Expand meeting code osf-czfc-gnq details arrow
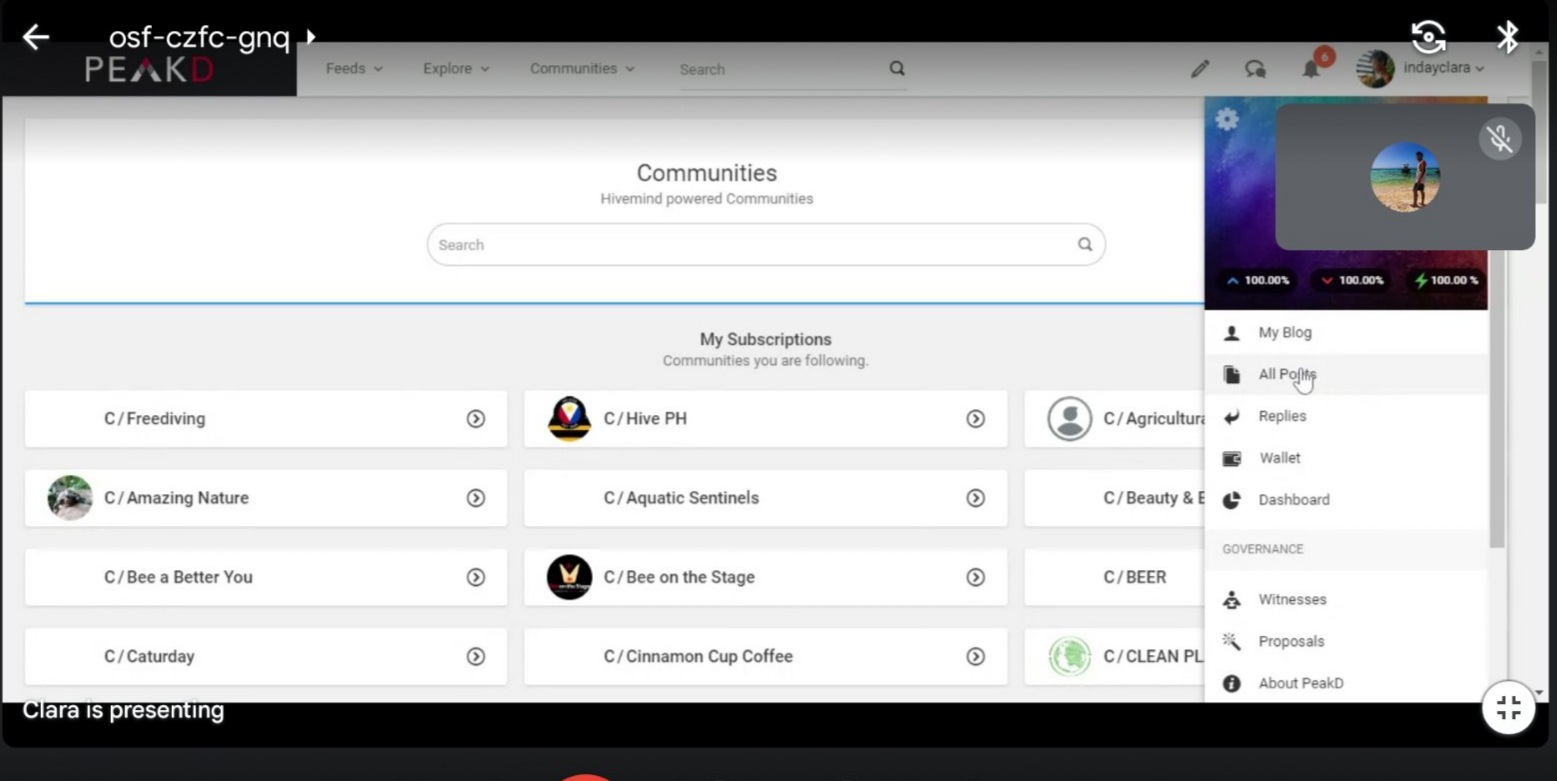The height and width of the screenshot is (781, 1557). 311,38
